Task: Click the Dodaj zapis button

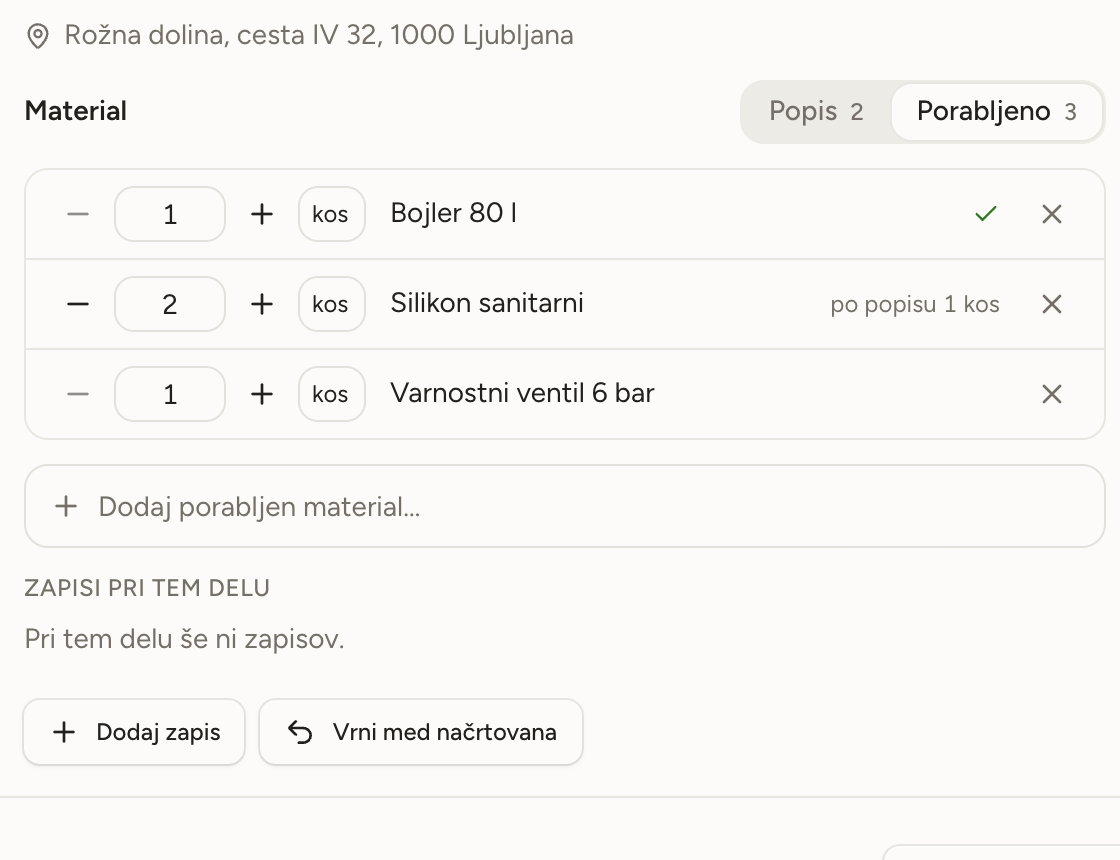Action: [134, 732]
